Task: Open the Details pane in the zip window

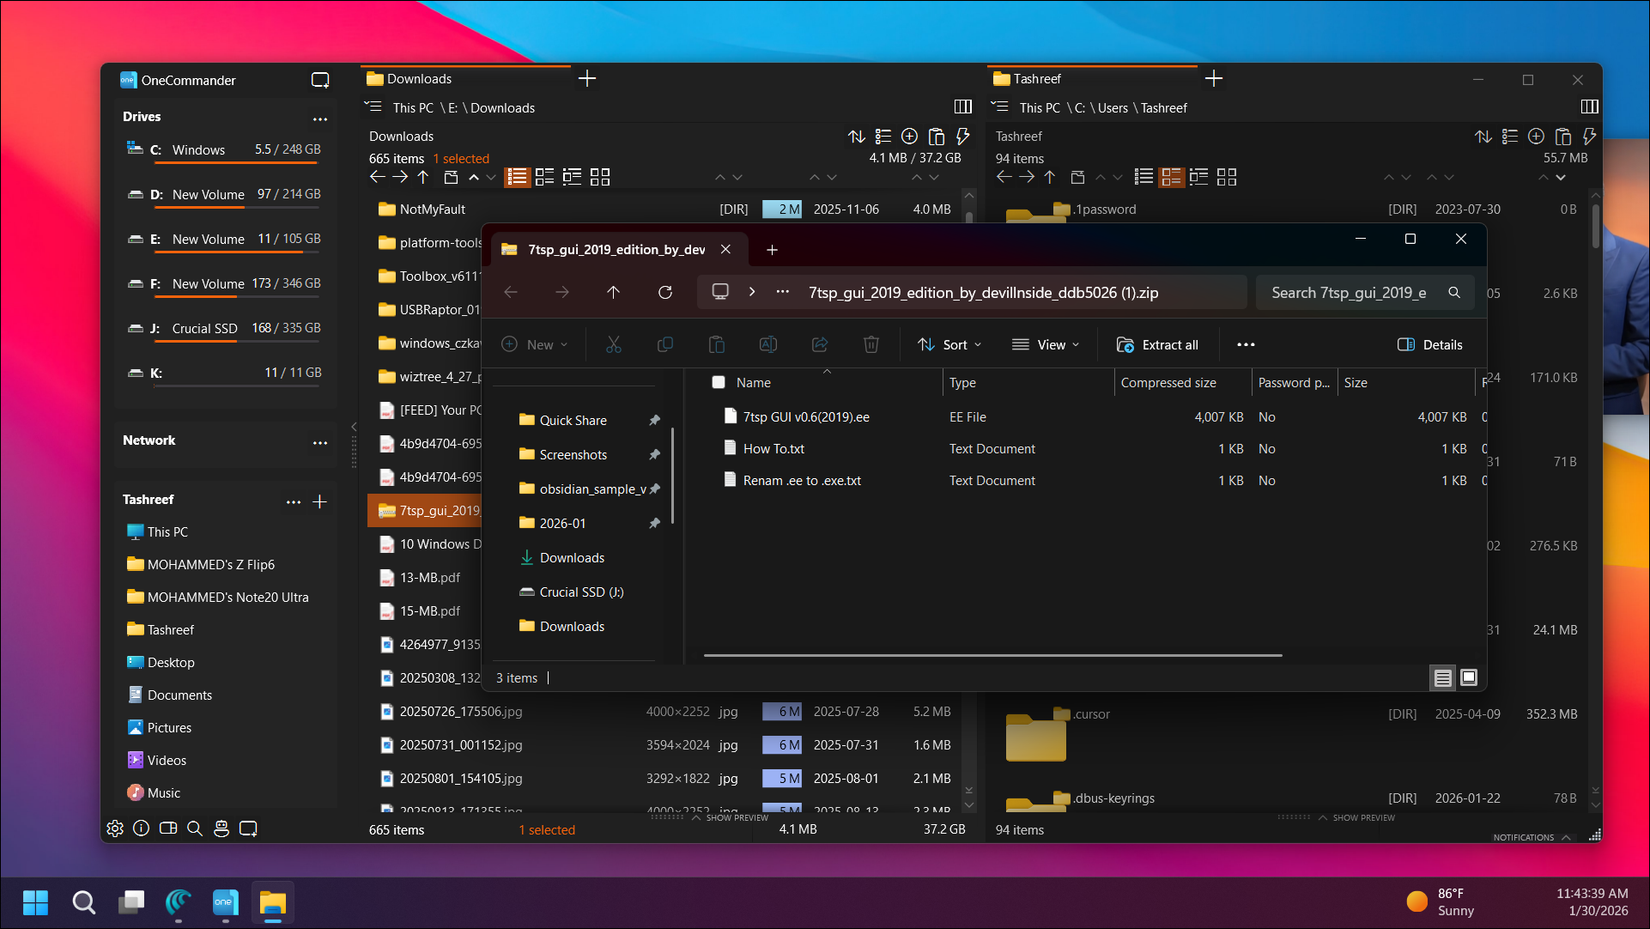Action: 1429,344
